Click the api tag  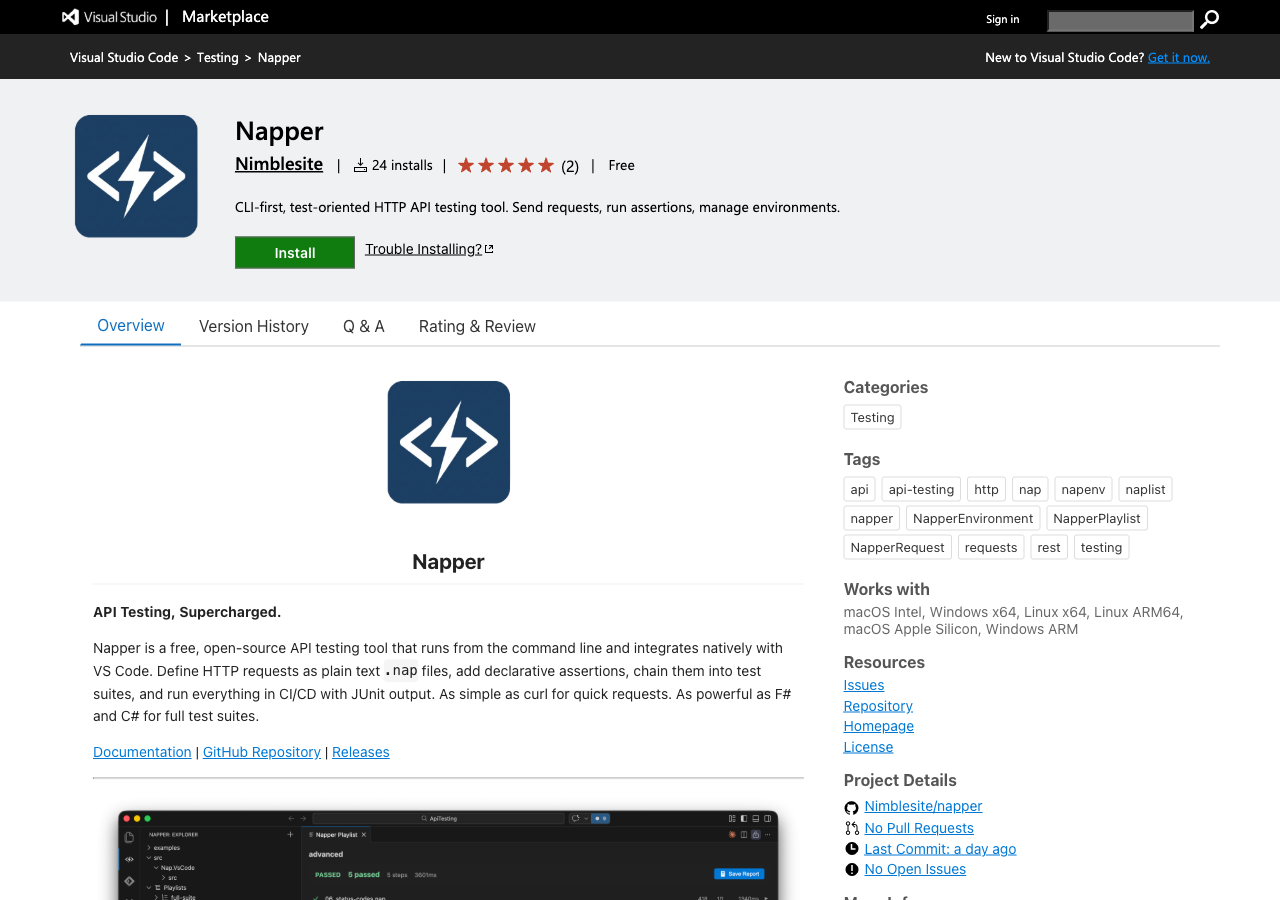pyautogui.click(x=860, y=489)
